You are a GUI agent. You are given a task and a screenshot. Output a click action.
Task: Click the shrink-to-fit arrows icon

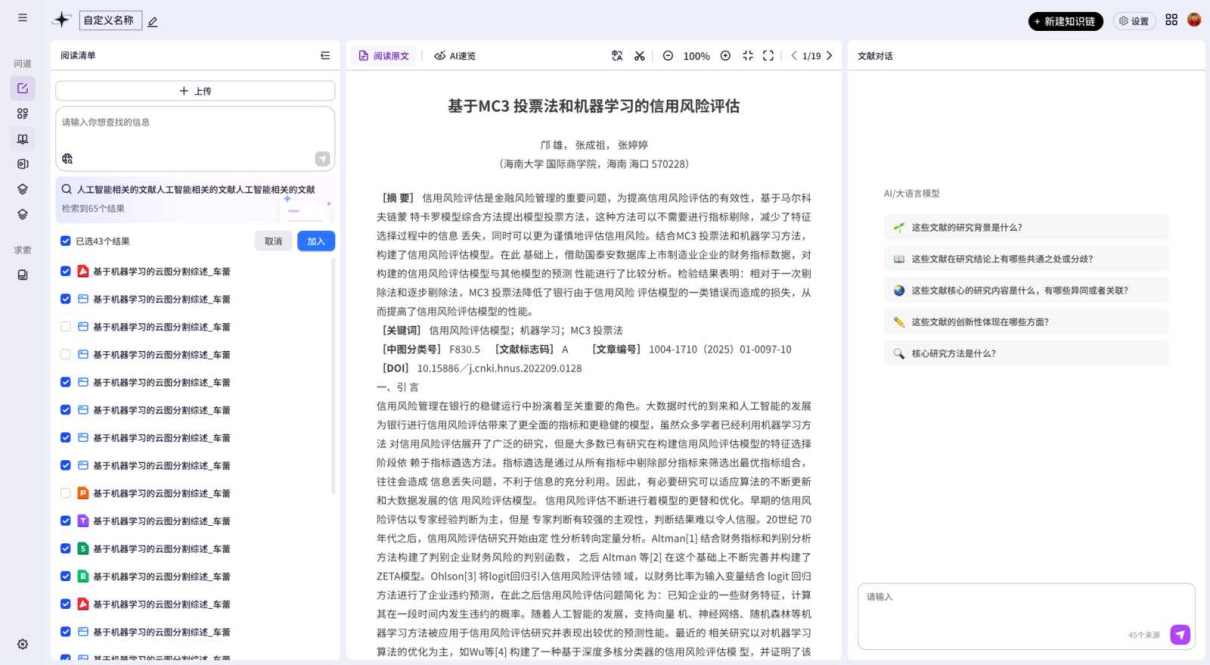pos(747,56)
